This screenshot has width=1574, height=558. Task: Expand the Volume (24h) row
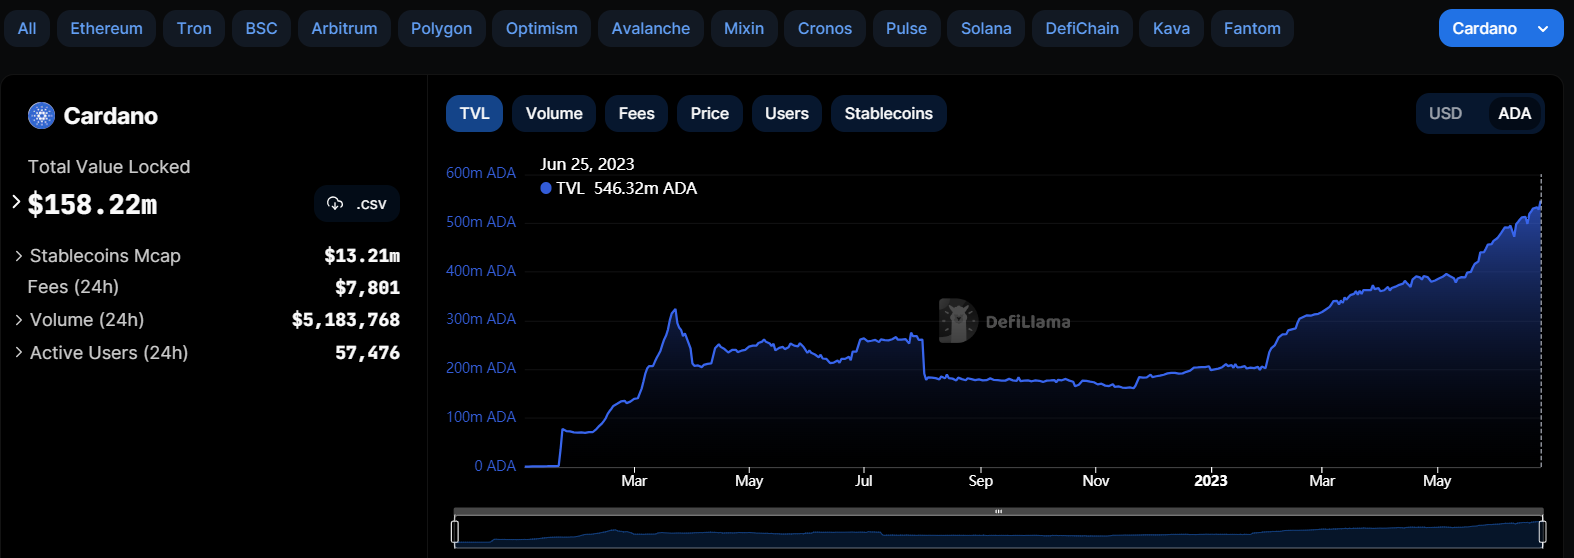pyautogui.click(x=19, y=320)
